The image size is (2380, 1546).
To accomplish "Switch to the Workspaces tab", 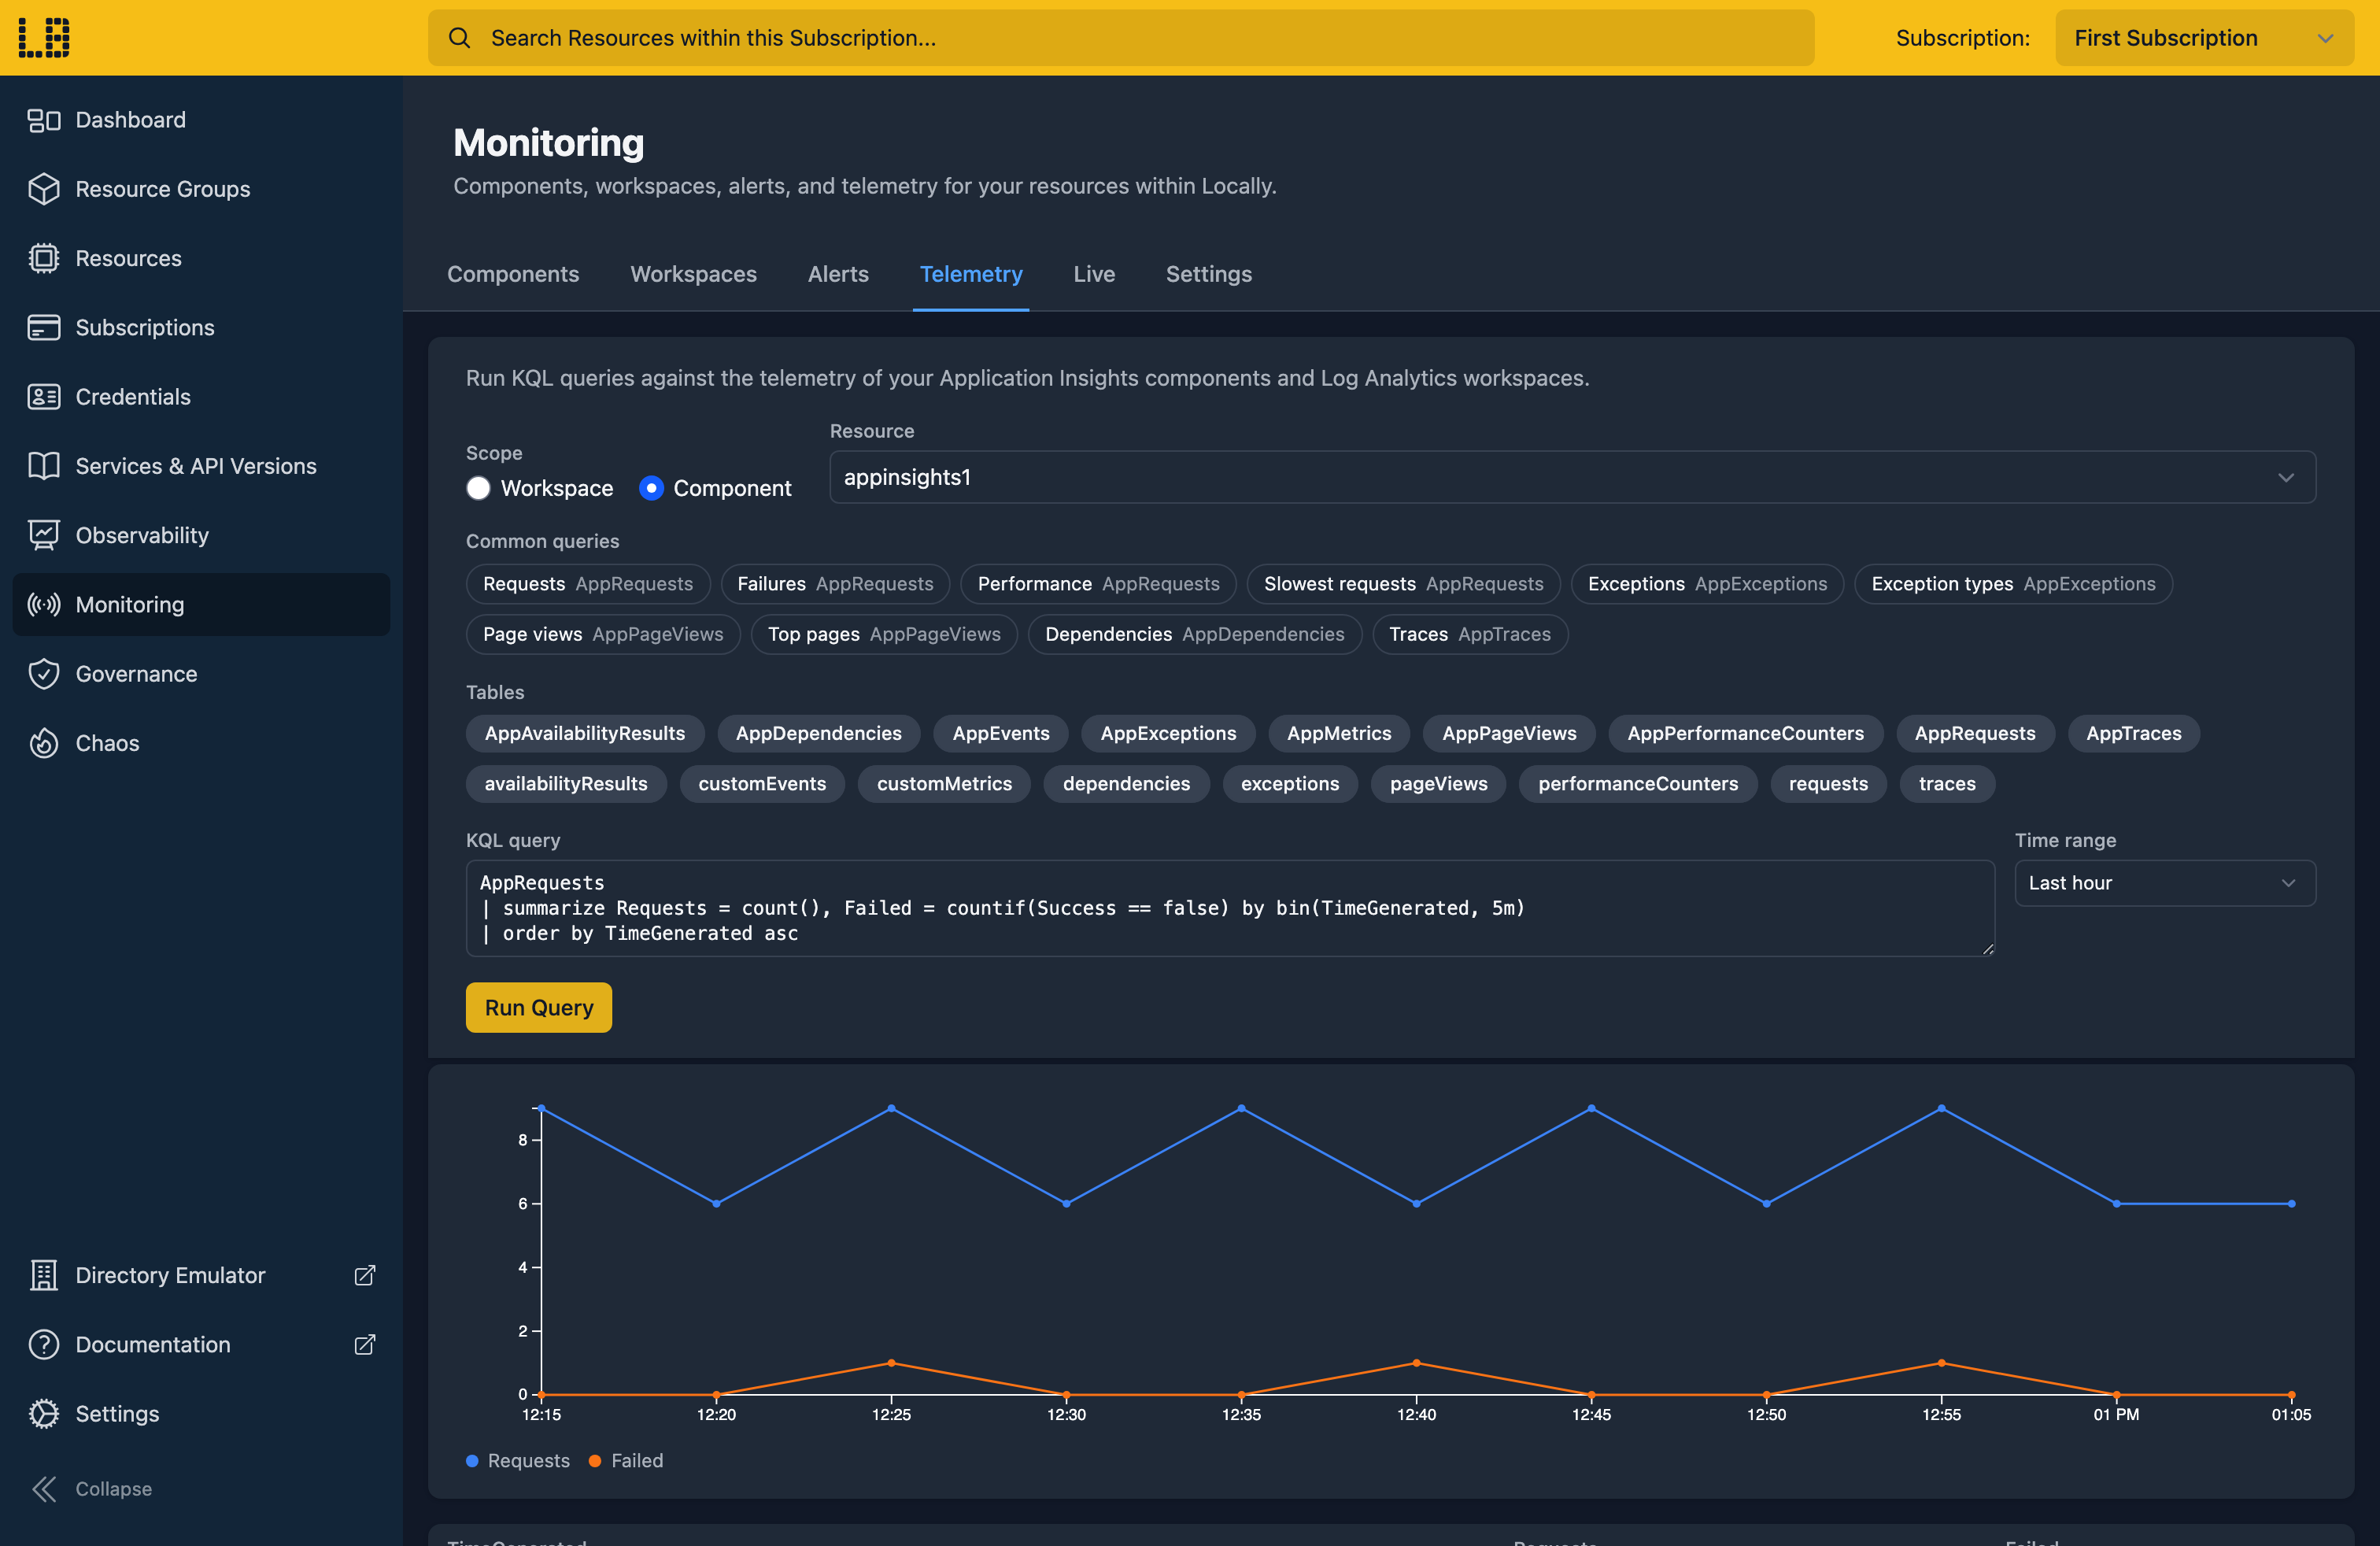I will pyautogui.click(x=693, y=274).
